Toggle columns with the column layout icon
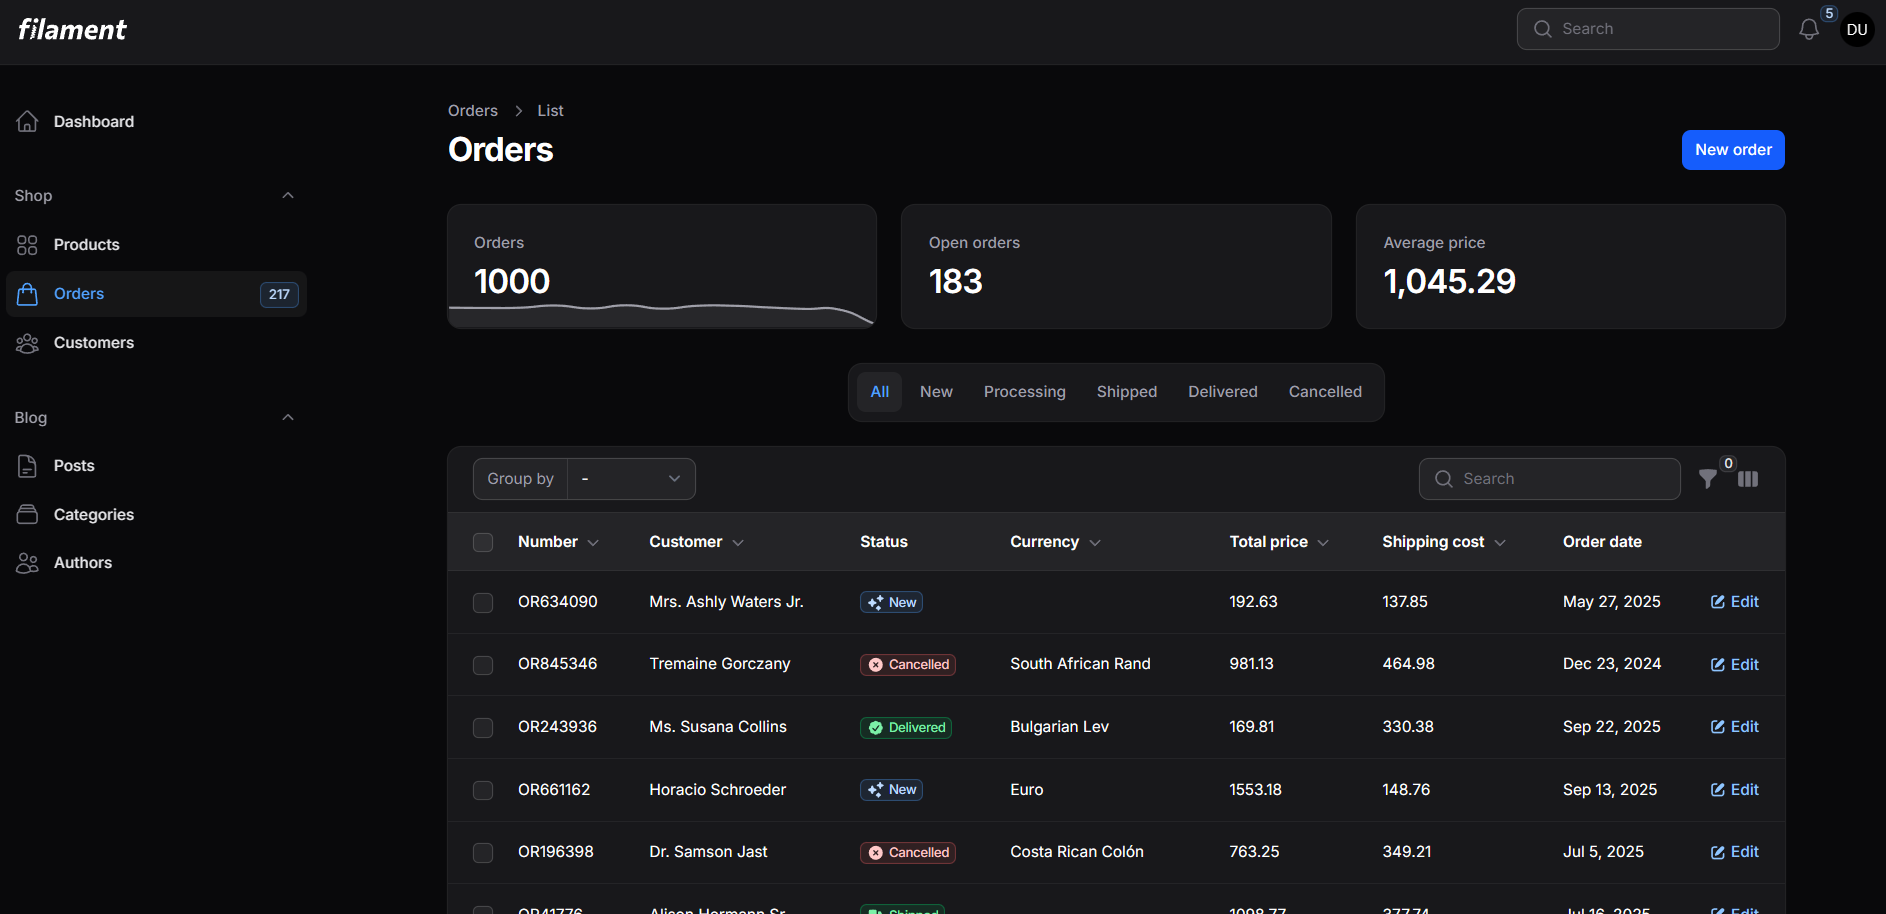Screen dimensions: 1886x914 pyautogui.click(x=1748, y=480)
